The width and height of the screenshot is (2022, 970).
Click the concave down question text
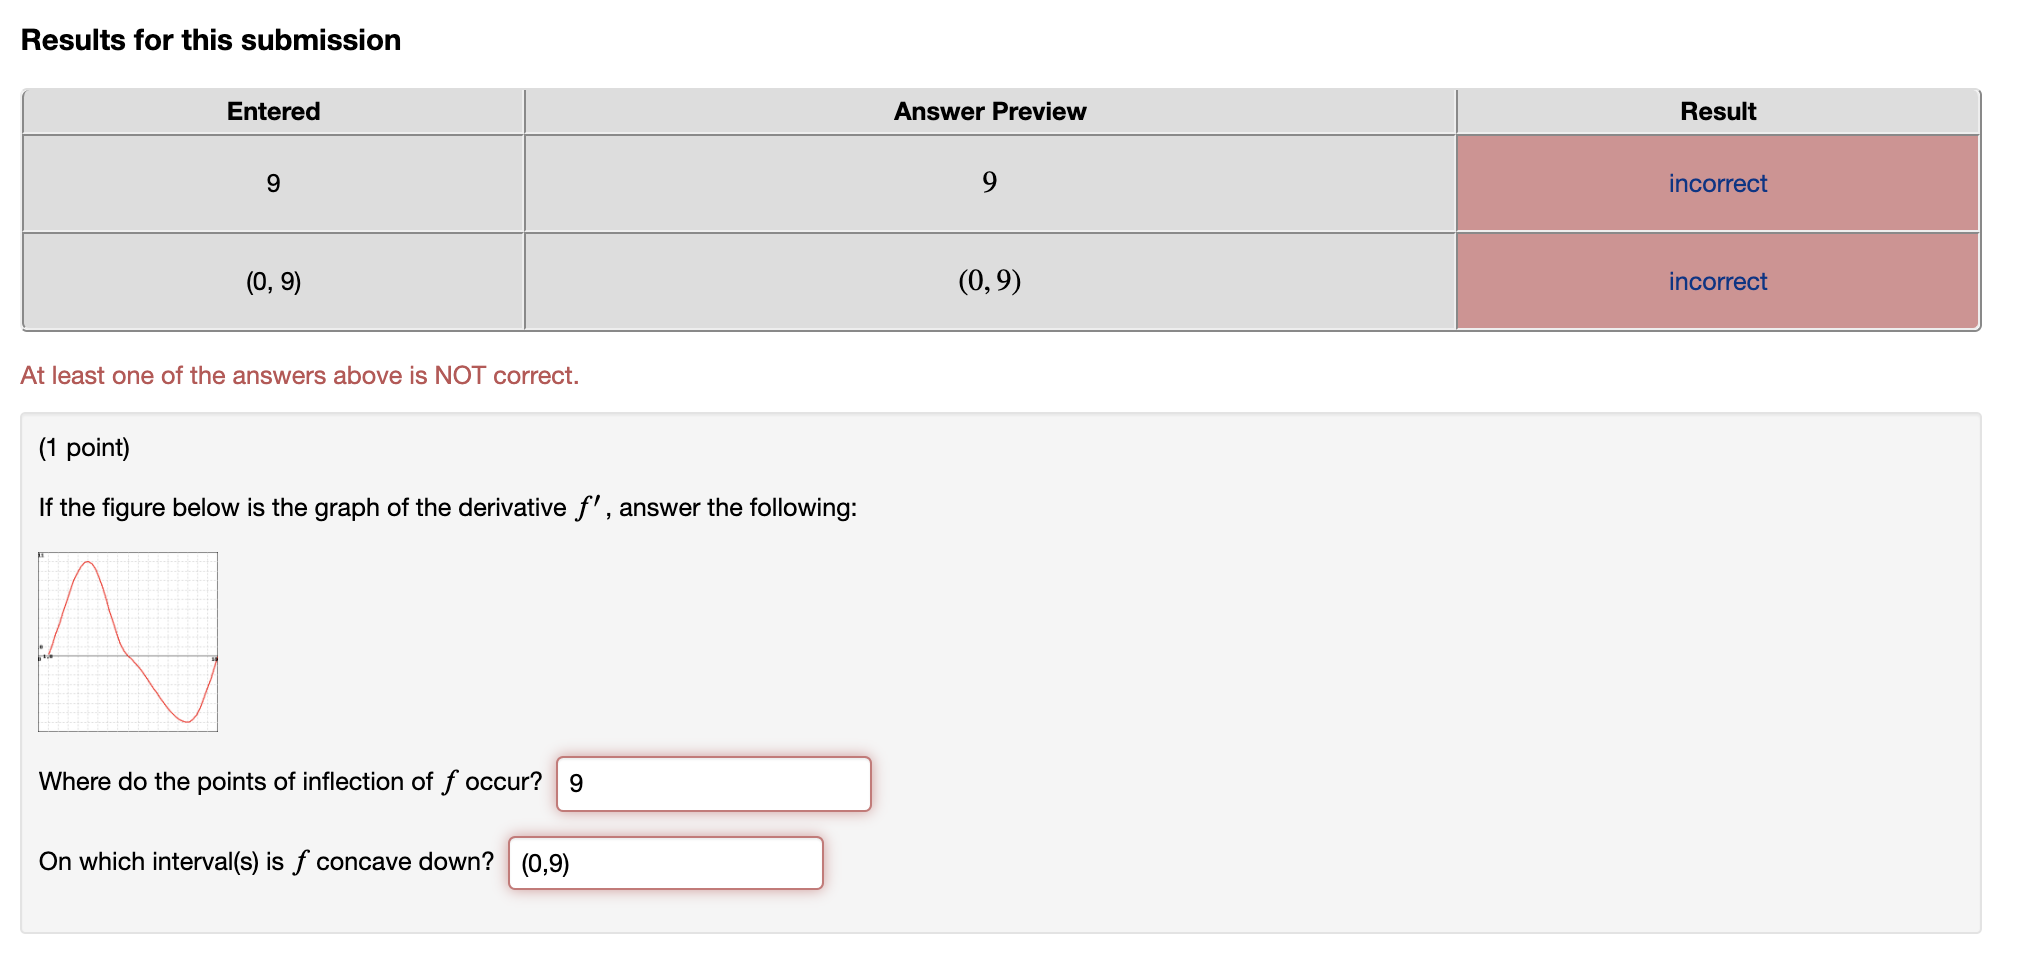(265, 861)
